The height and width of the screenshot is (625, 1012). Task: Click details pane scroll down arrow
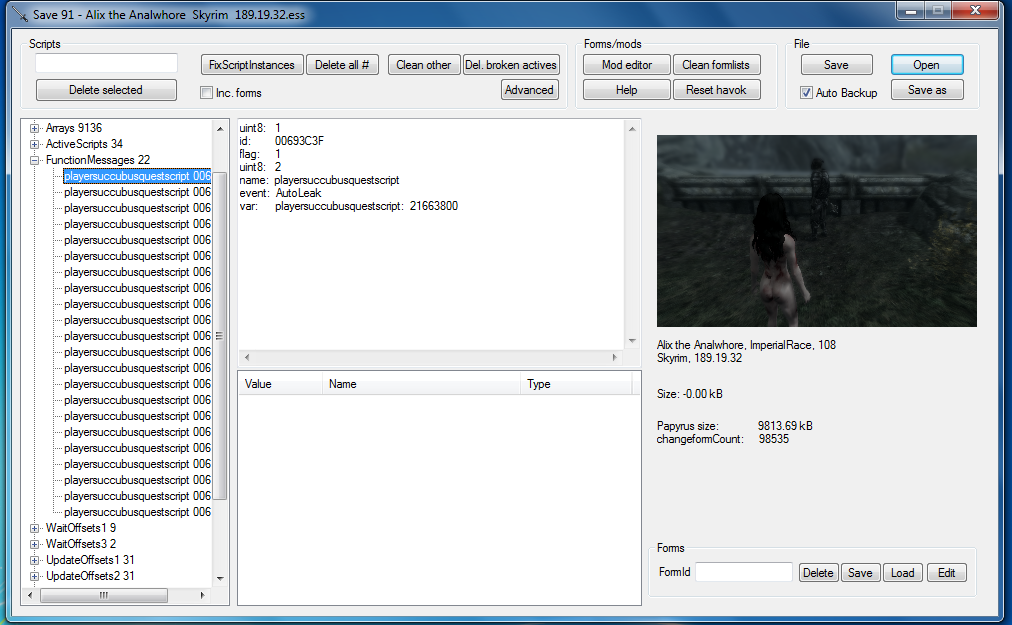pos(632,340)
